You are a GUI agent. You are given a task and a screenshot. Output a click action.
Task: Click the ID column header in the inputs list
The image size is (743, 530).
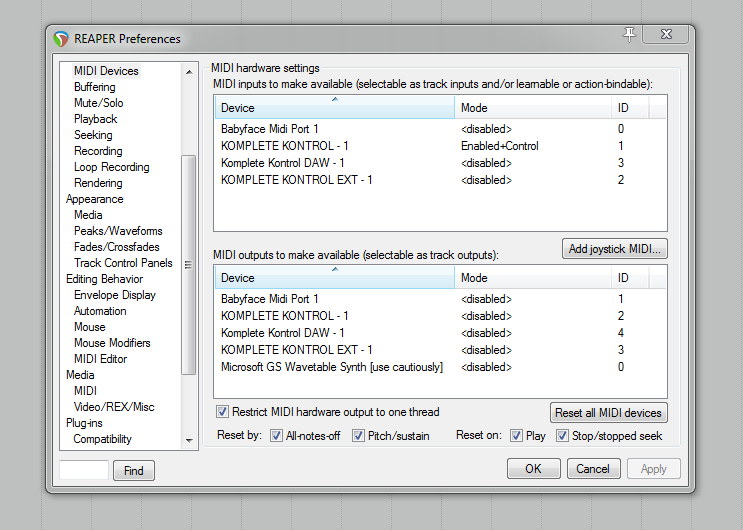coord(630,108)
